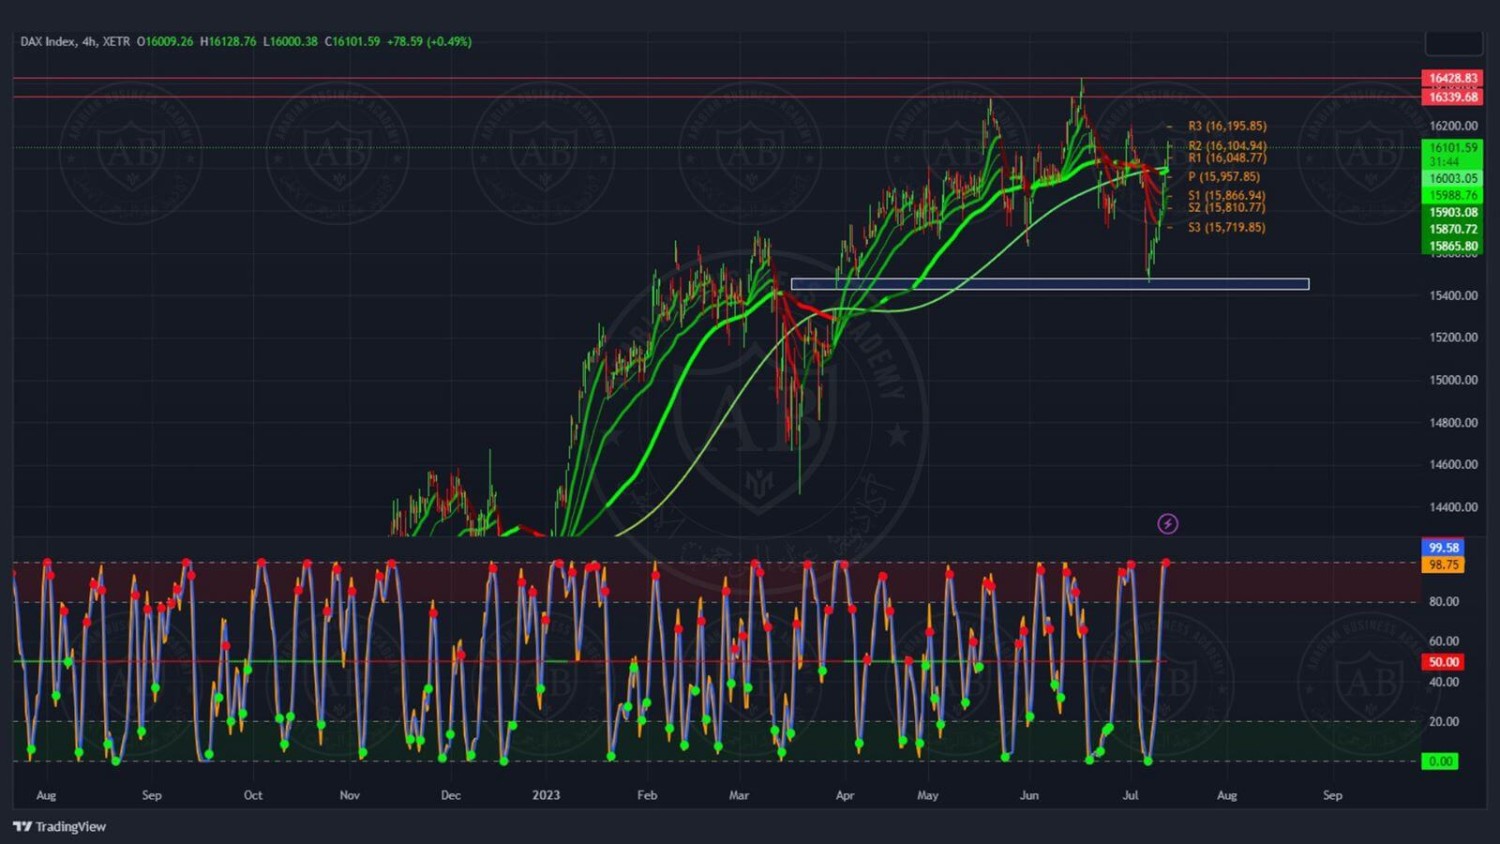Click the R3 pivot level label

1226,126
